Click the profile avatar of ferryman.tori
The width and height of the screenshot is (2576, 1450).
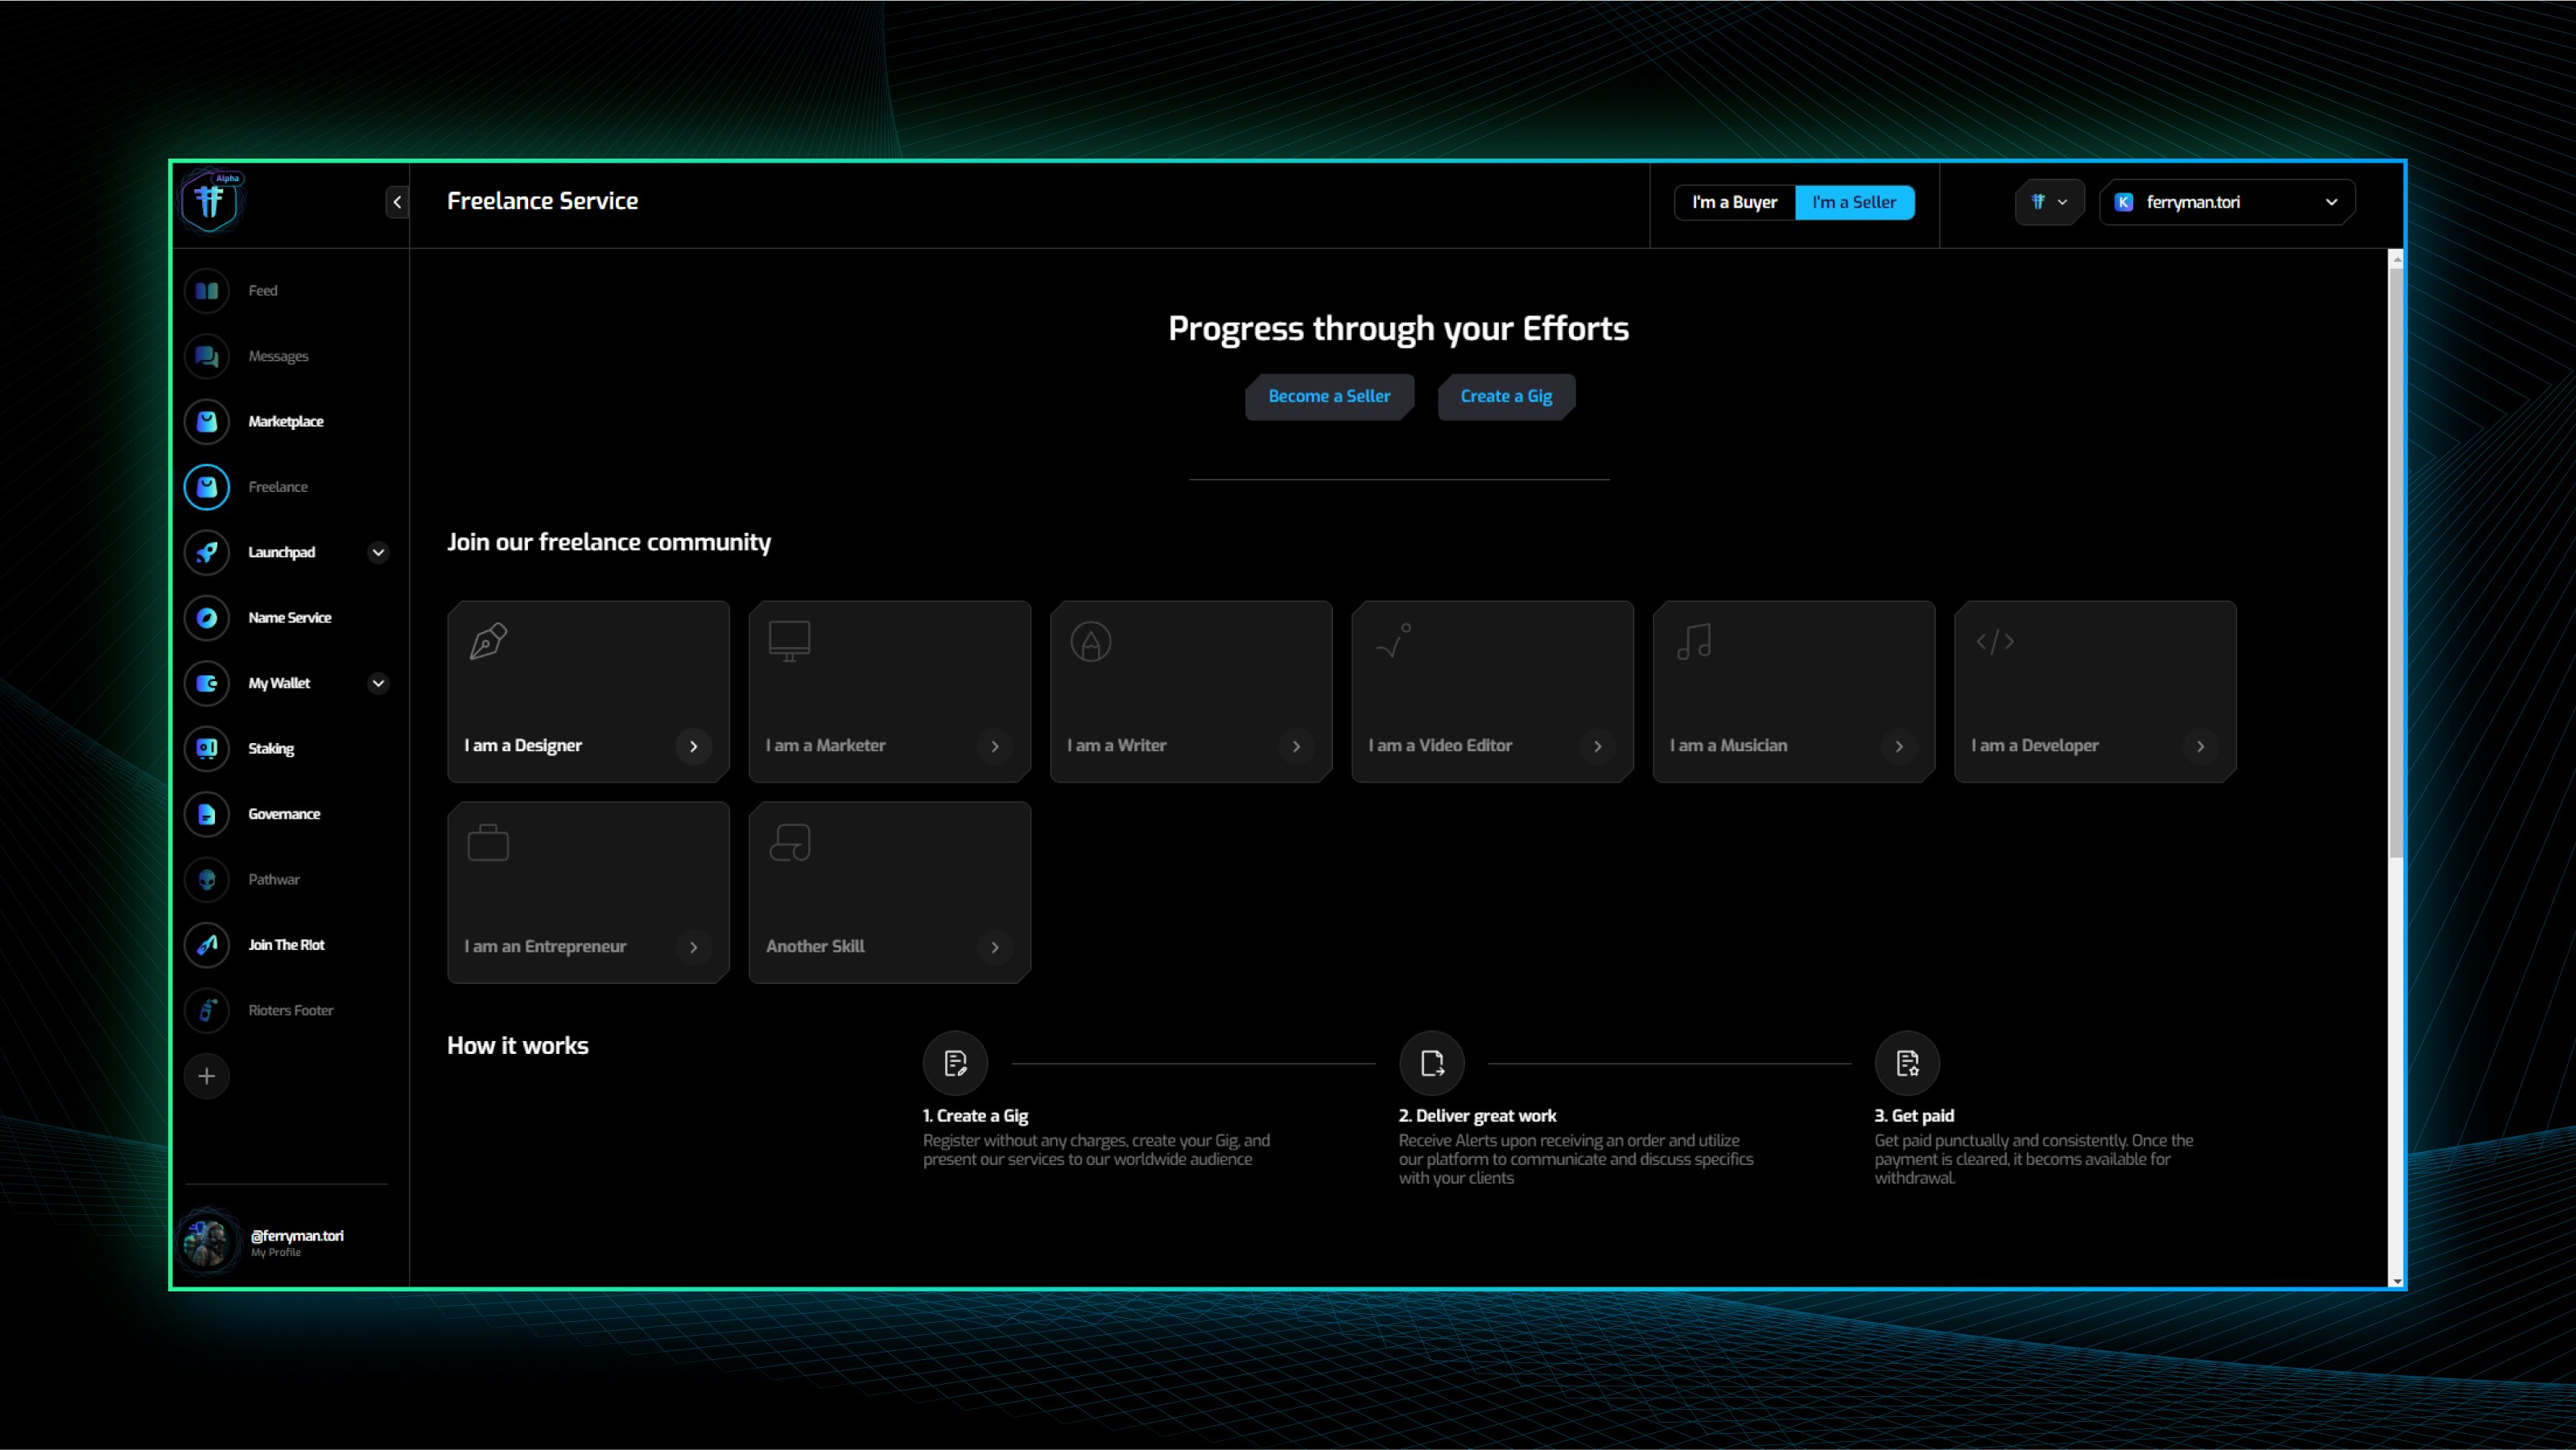click(x=207, y=1242)
